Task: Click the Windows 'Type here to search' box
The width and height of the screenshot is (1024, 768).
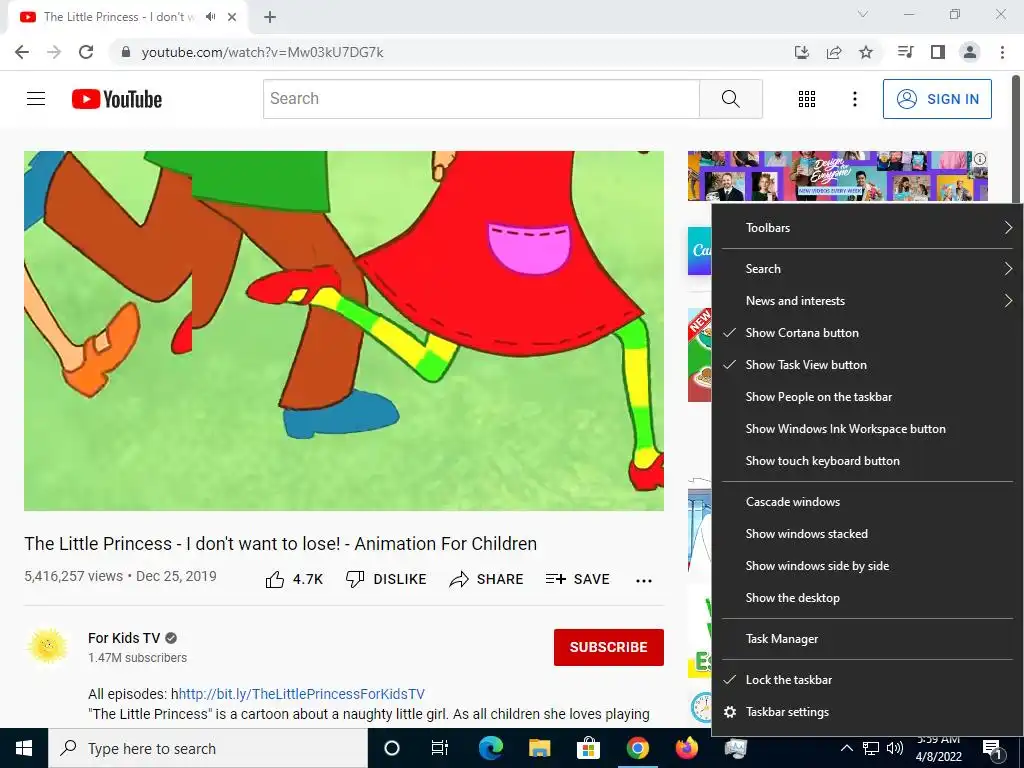Action: [208, 748]
